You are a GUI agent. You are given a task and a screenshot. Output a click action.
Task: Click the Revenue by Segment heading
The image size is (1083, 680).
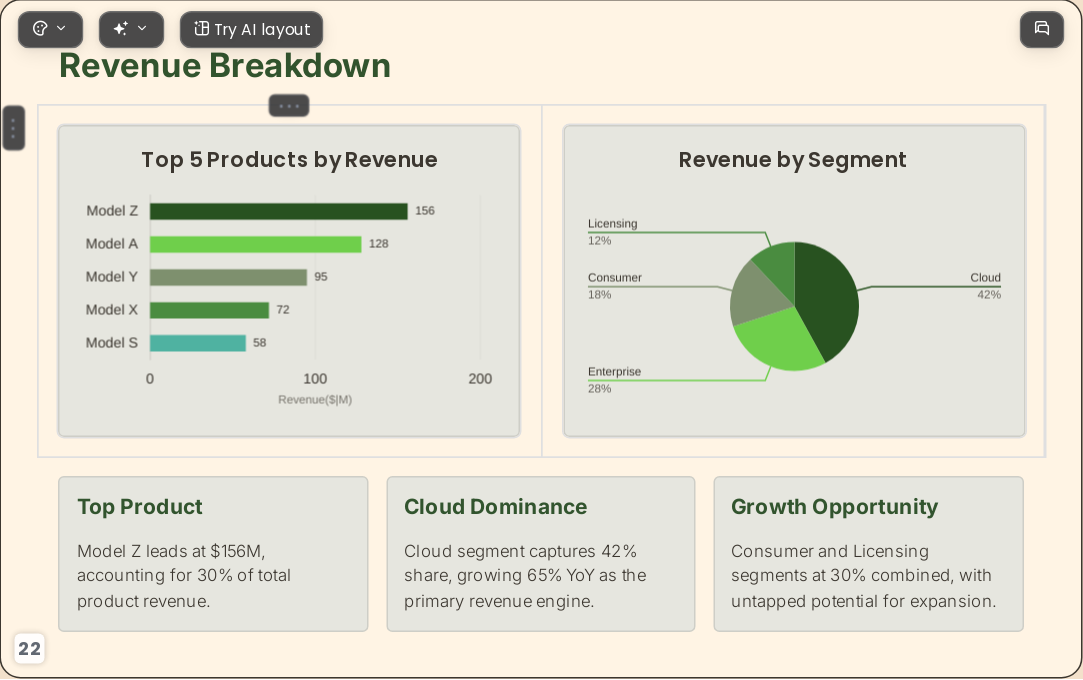click(792, 159)
